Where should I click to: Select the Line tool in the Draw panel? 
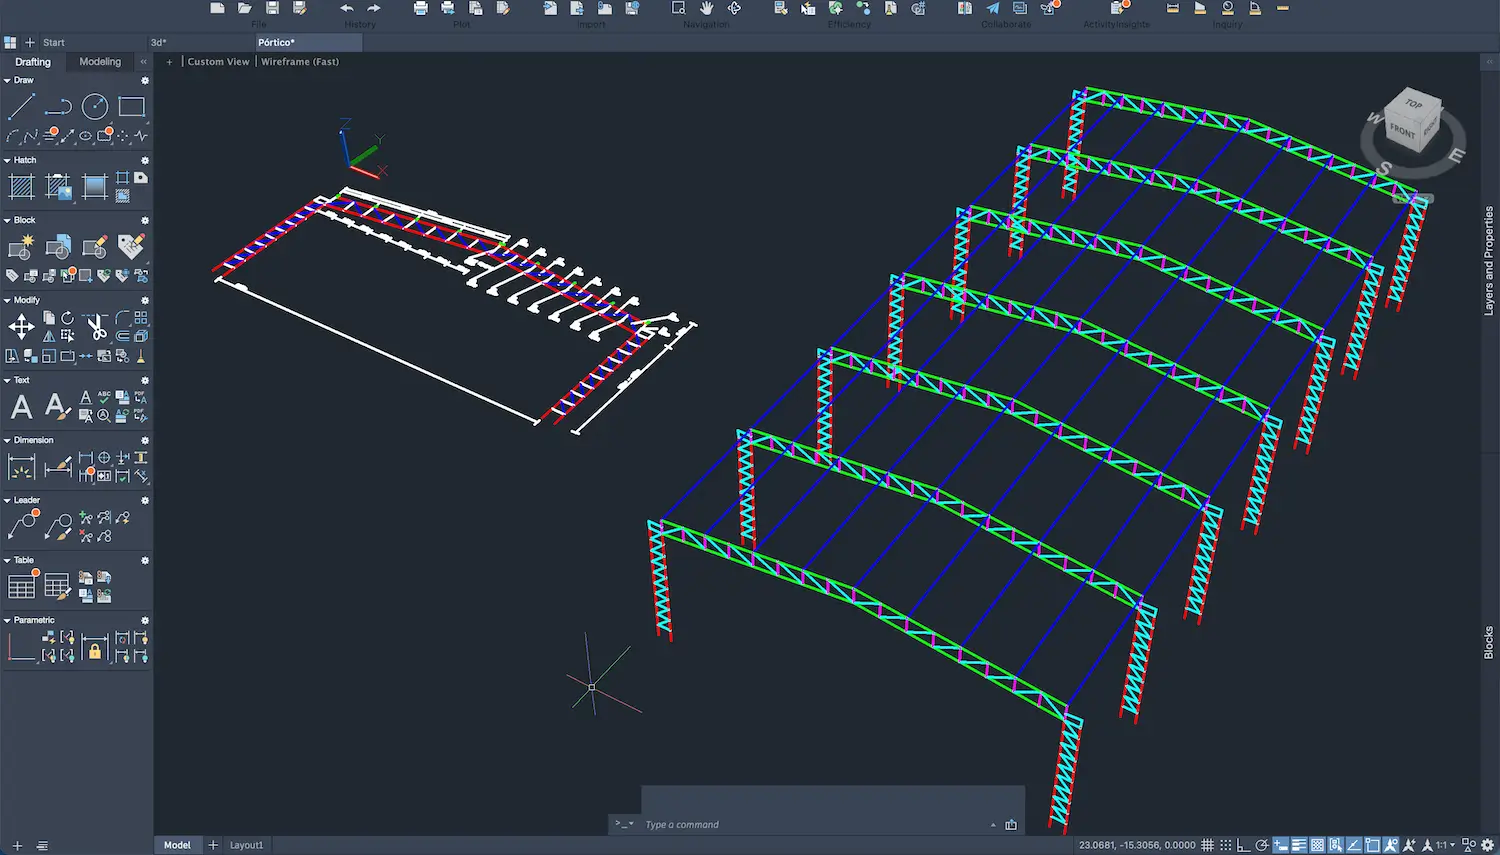click(20, 106)
